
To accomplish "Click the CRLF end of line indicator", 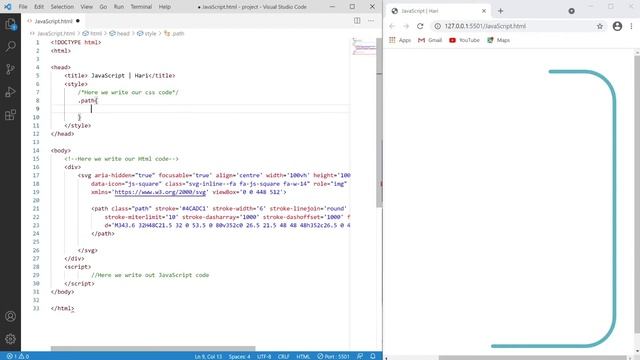I will (284, 356).
